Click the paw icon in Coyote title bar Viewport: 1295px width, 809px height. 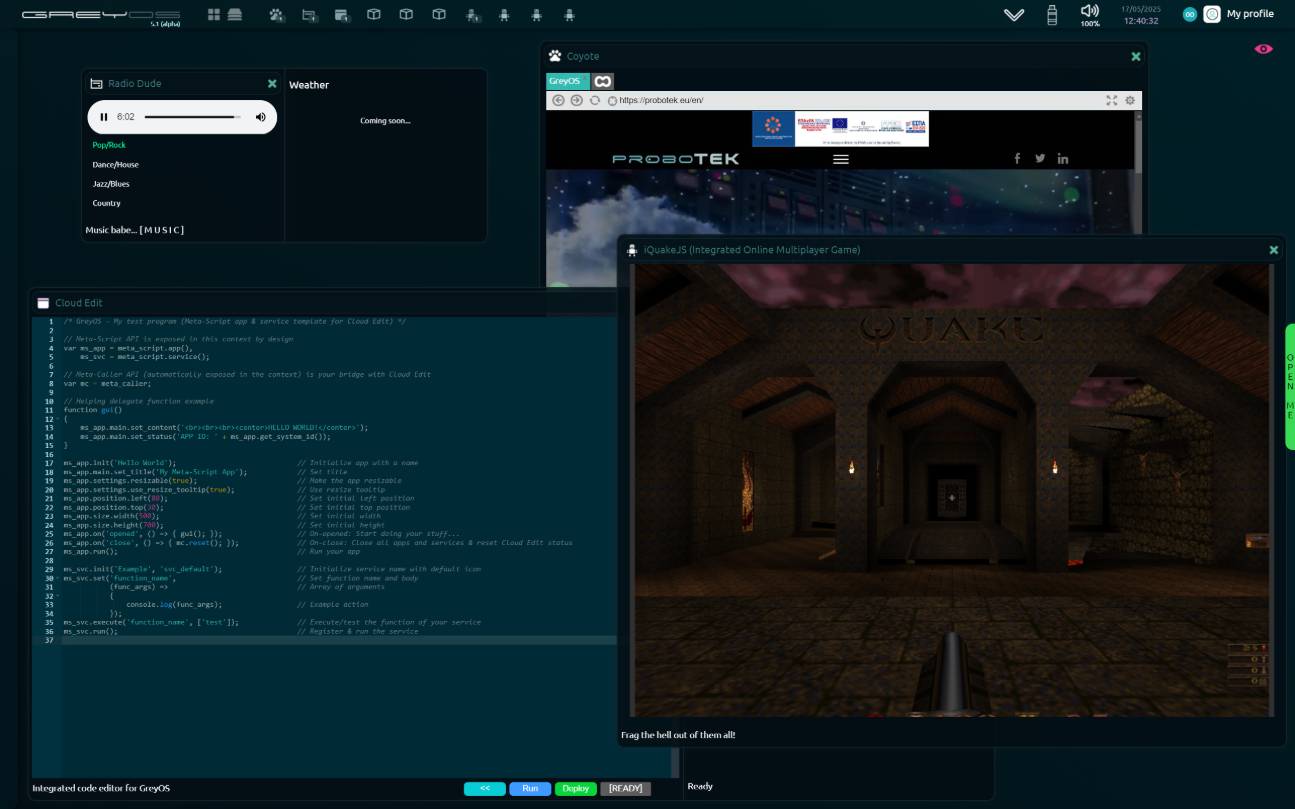coord(555,56)
